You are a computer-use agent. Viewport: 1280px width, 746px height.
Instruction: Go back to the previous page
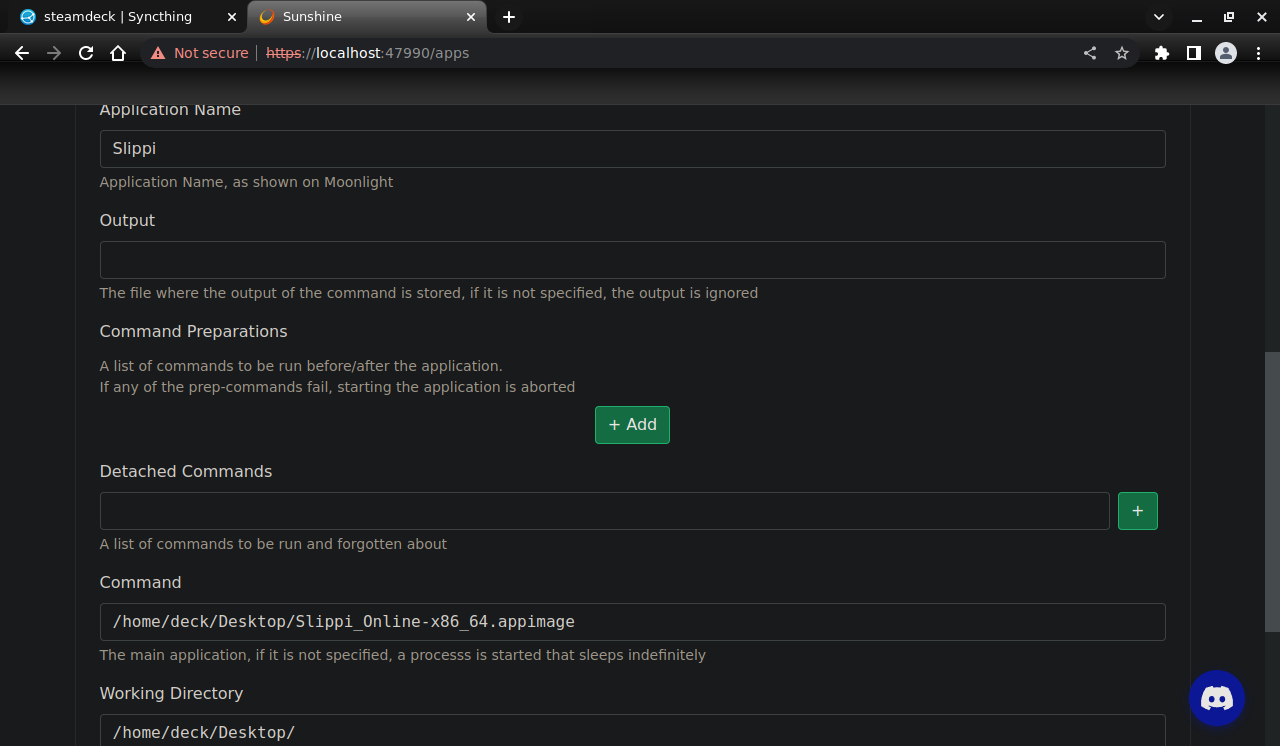[22, 53]
